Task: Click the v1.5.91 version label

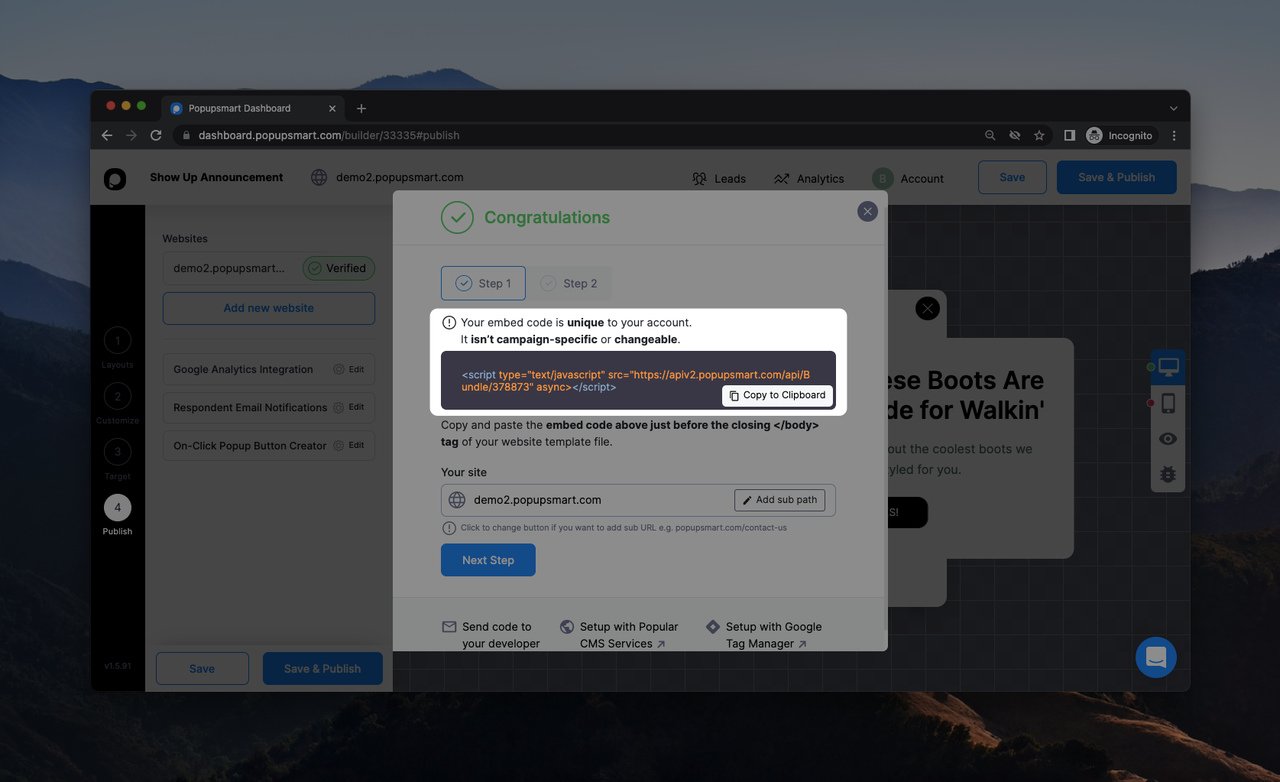Action: (x=117, y=665)
